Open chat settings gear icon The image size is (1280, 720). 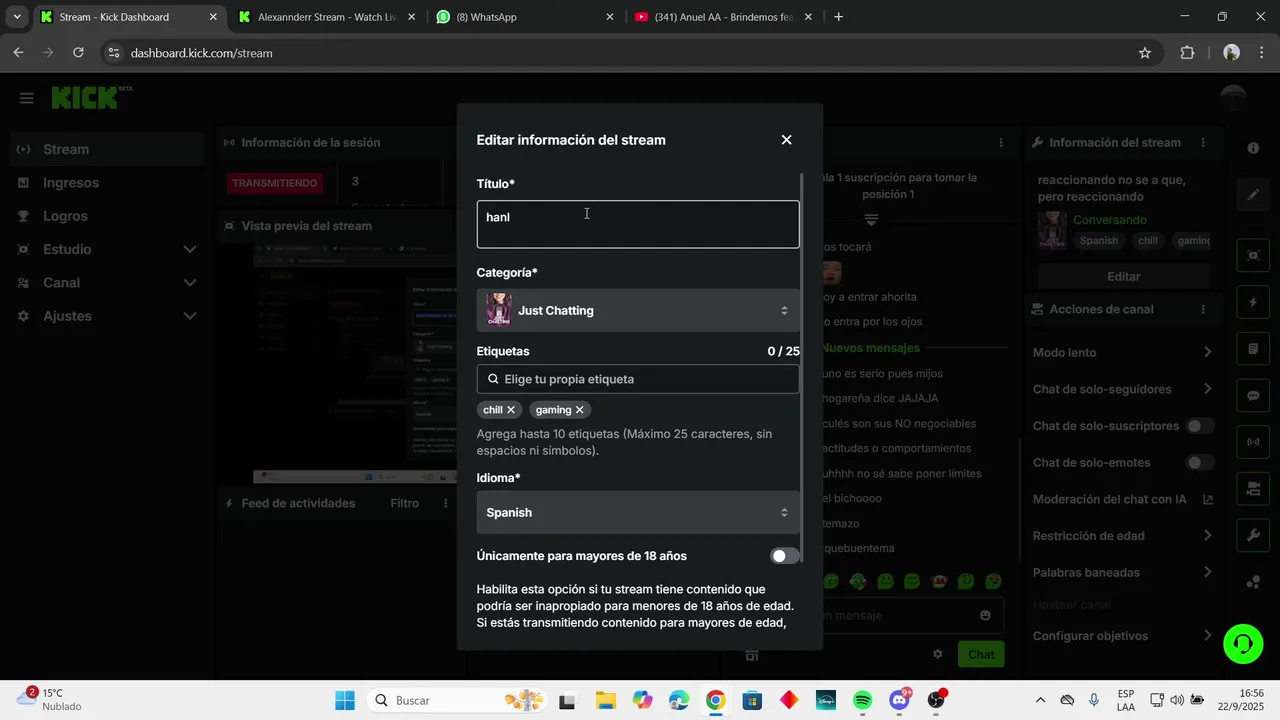point(938,654)
